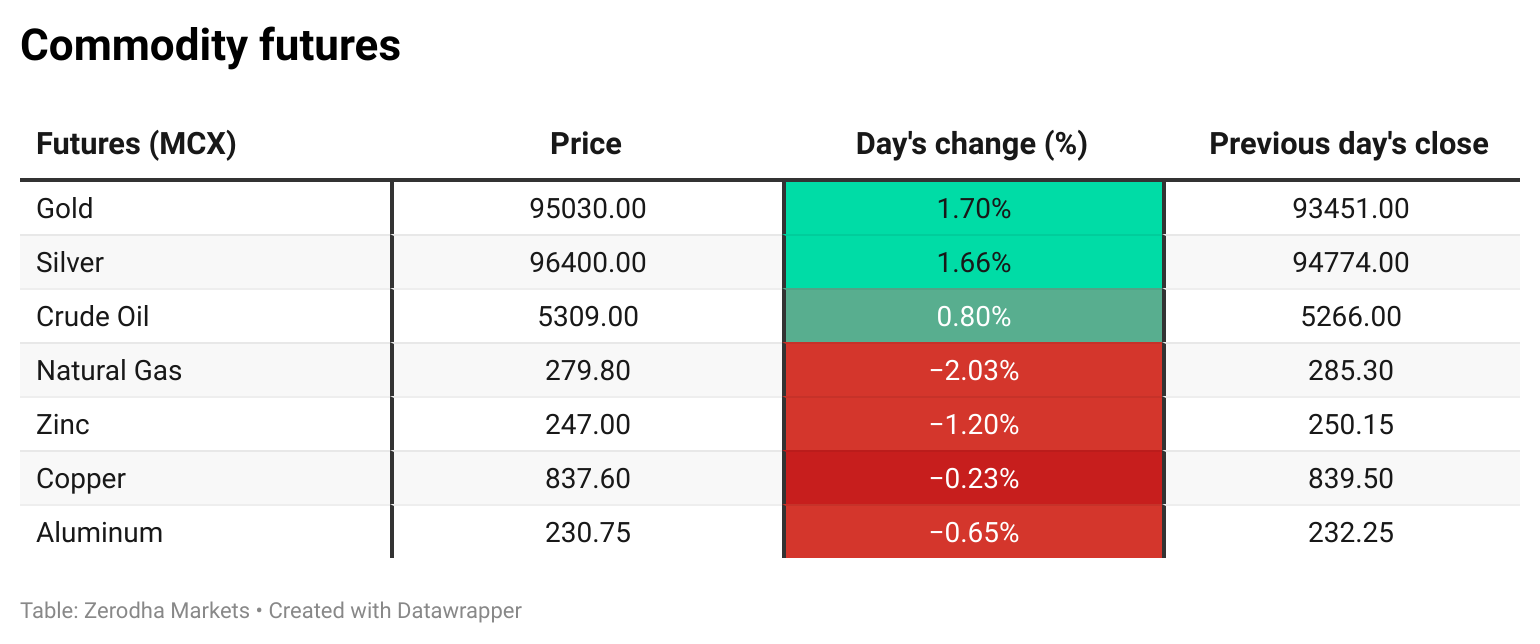Image resolution: width=1540 pixels, height=644 pixels.
Task: Click the muted green 0.80% cell
Action: coord(974,316)
